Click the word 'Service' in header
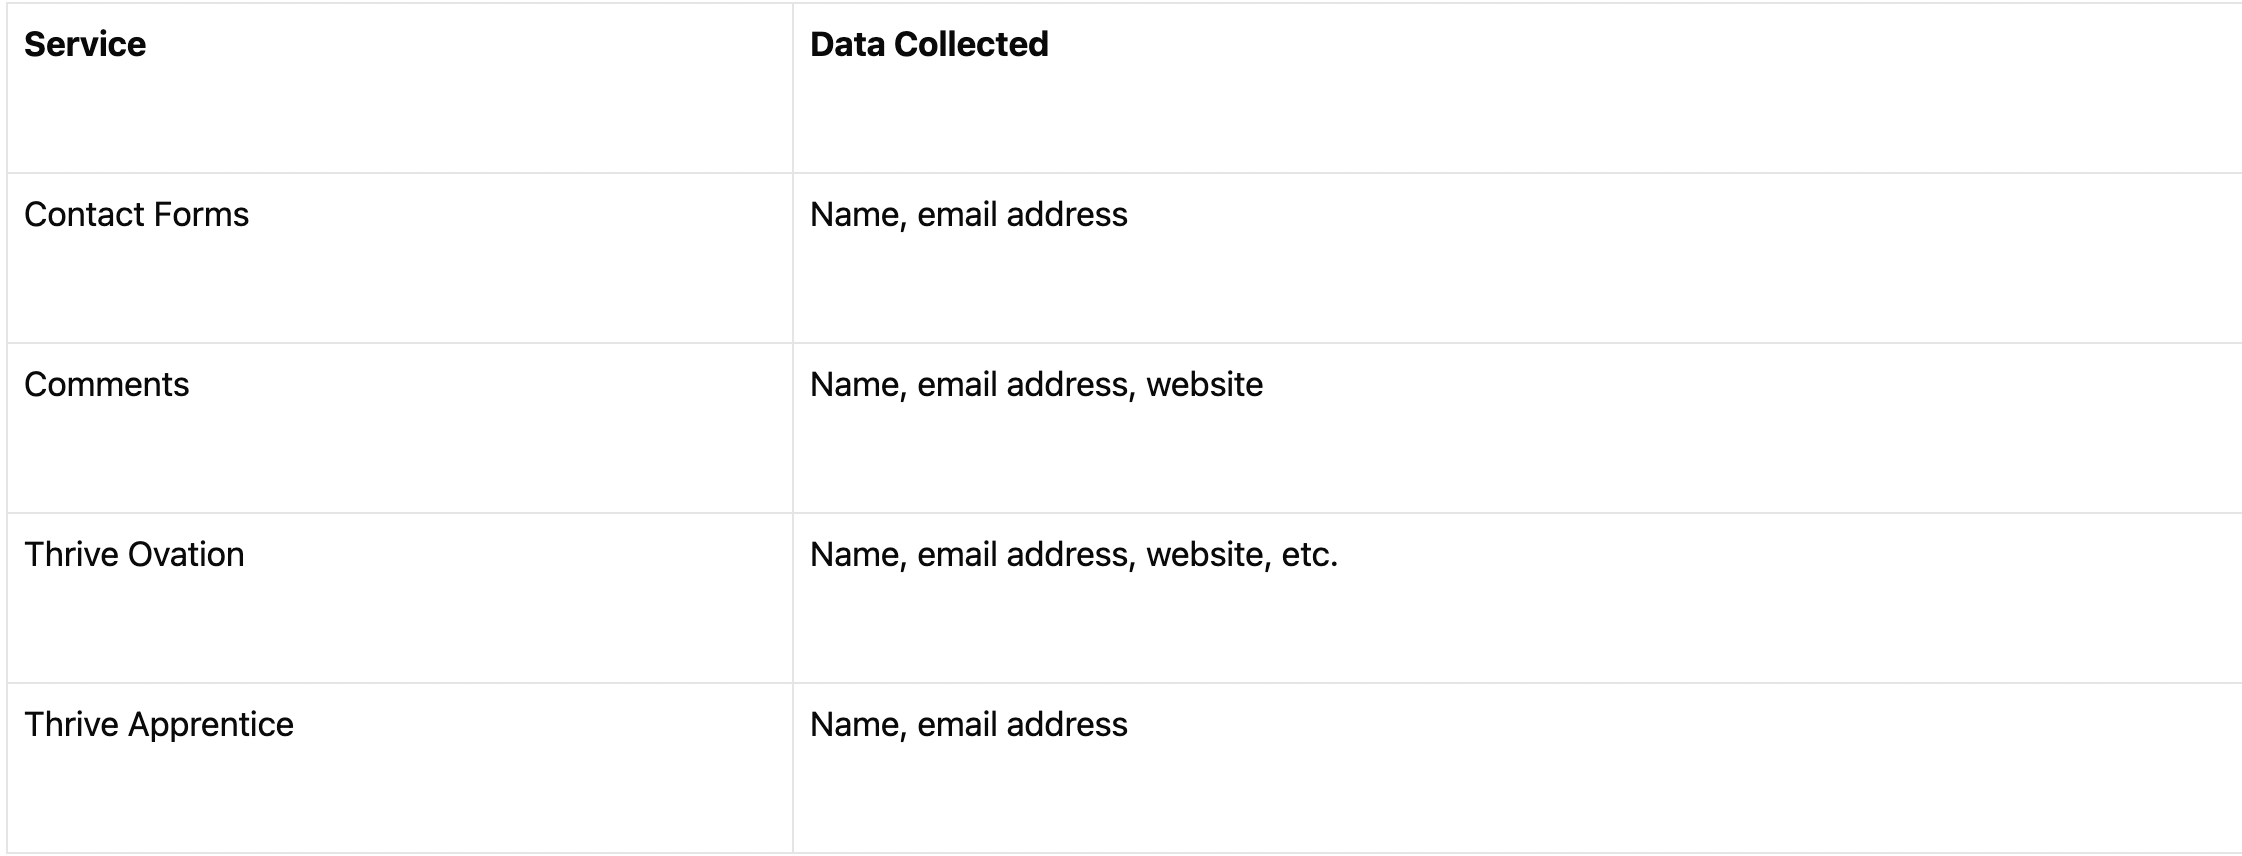The image size is (2242, 856). pyautogui.click(x=85, y=44)
